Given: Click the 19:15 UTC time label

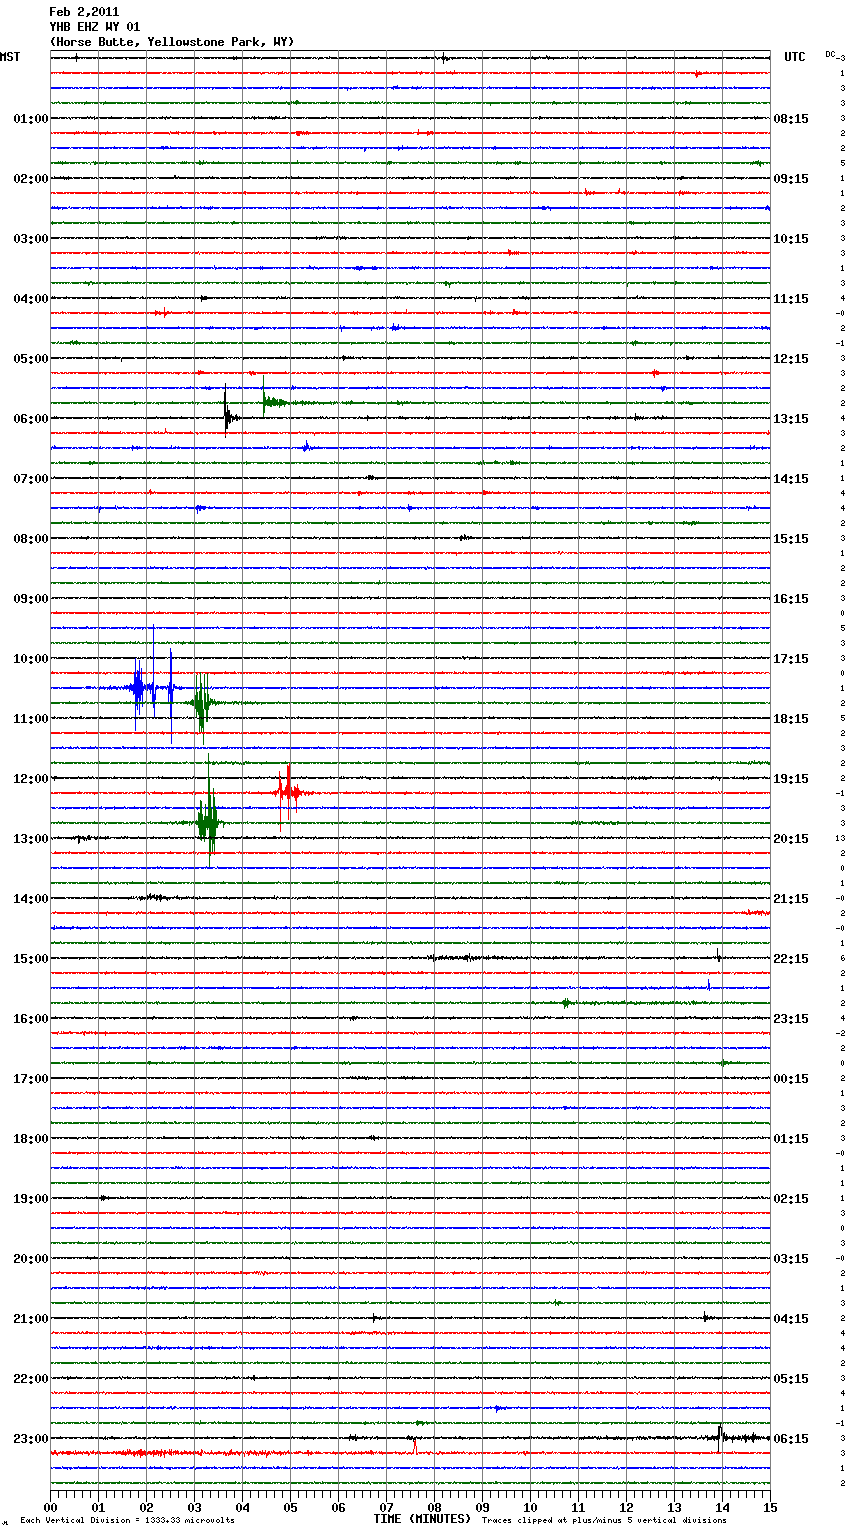Looking at the screenshot, I should 791,779.
